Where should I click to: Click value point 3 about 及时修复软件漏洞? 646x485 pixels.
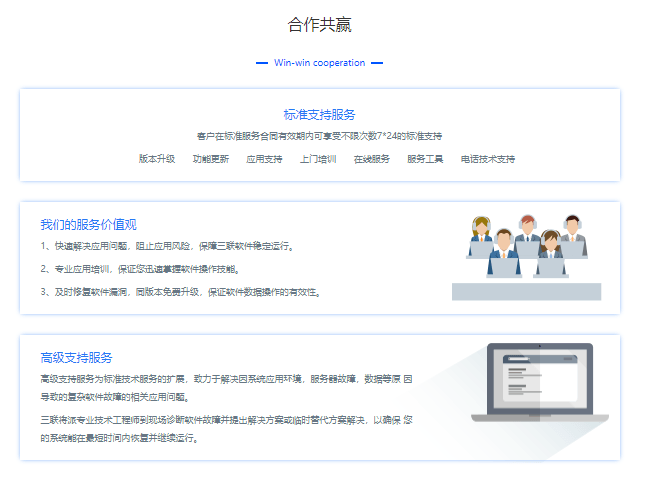181,292
